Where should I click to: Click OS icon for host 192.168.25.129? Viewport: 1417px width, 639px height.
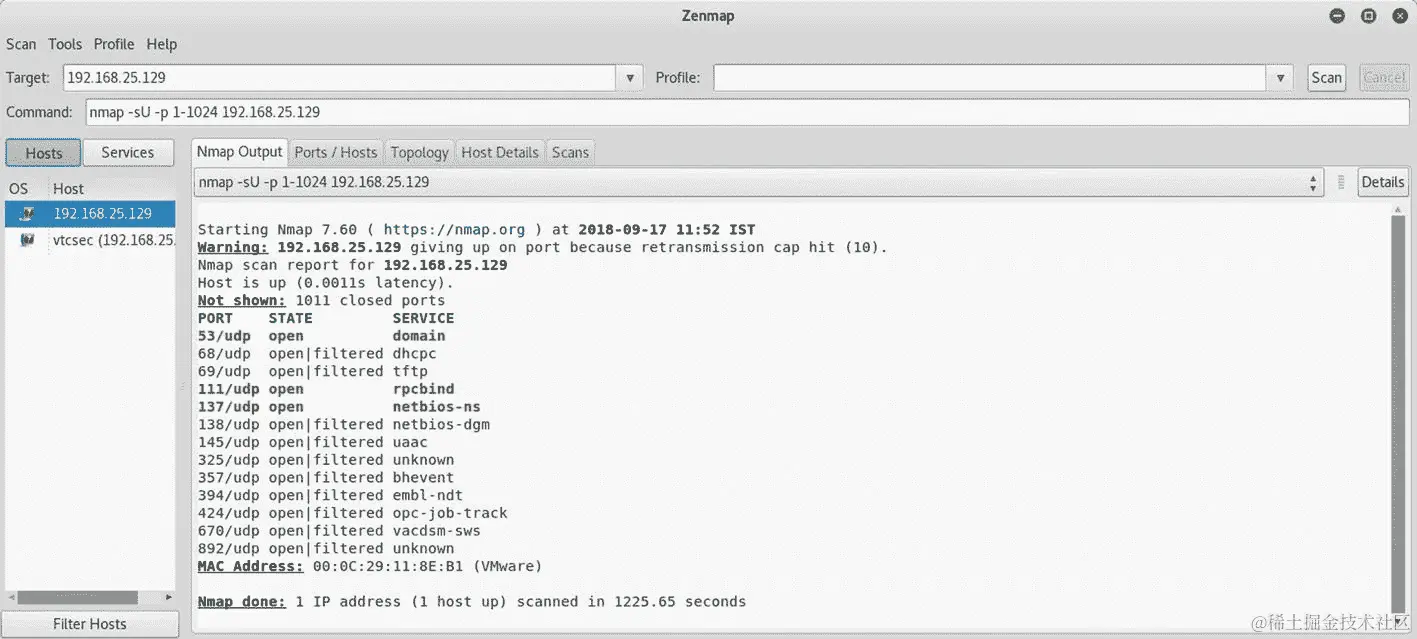[x=28, y=213]
